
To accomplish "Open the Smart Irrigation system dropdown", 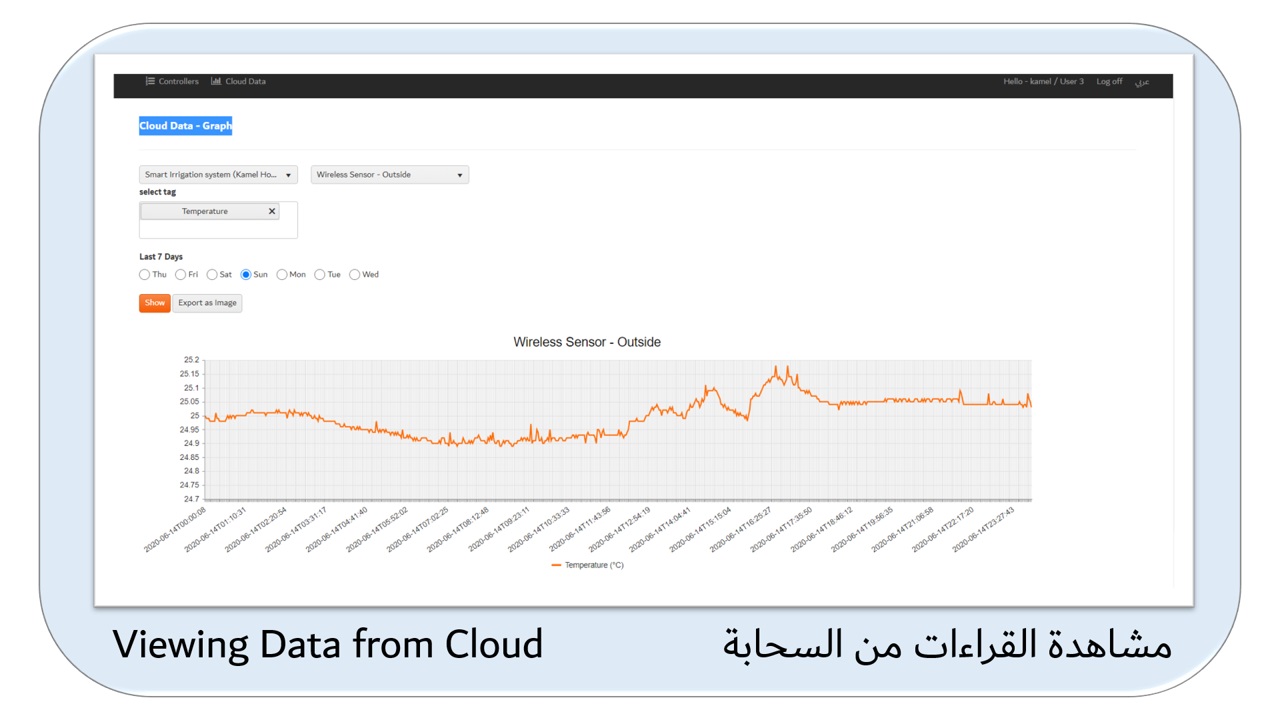I will click(218, 175).
